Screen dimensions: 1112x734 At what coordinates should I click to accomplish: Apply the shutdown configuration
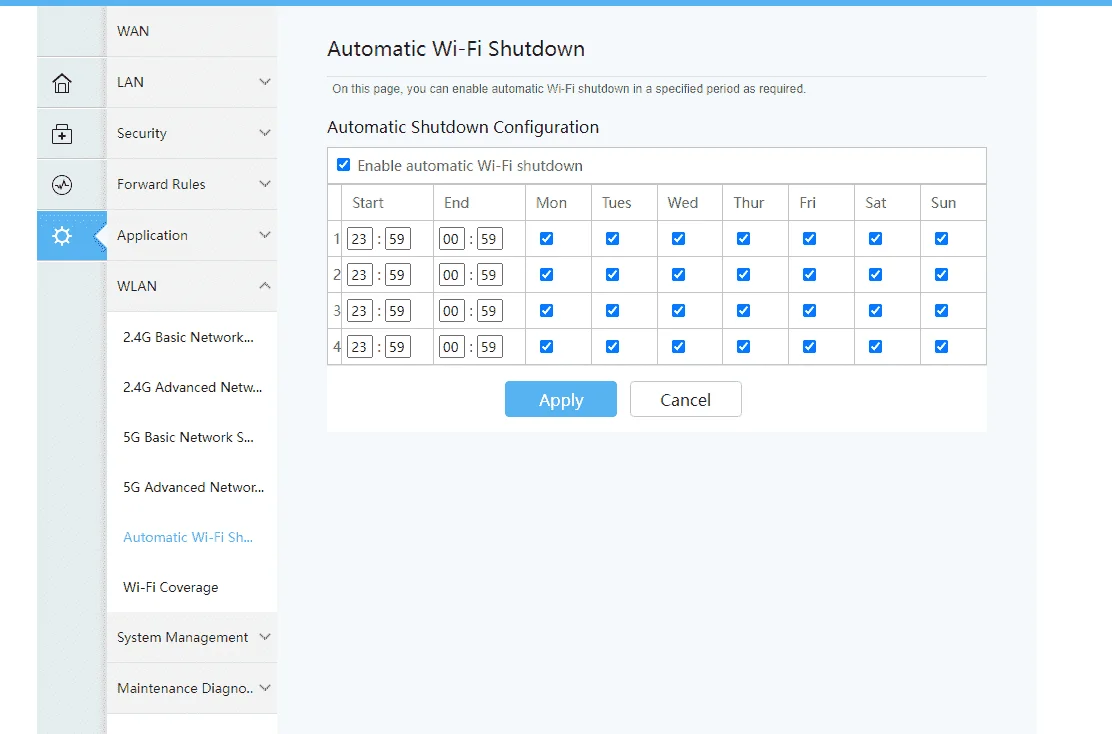561,399
